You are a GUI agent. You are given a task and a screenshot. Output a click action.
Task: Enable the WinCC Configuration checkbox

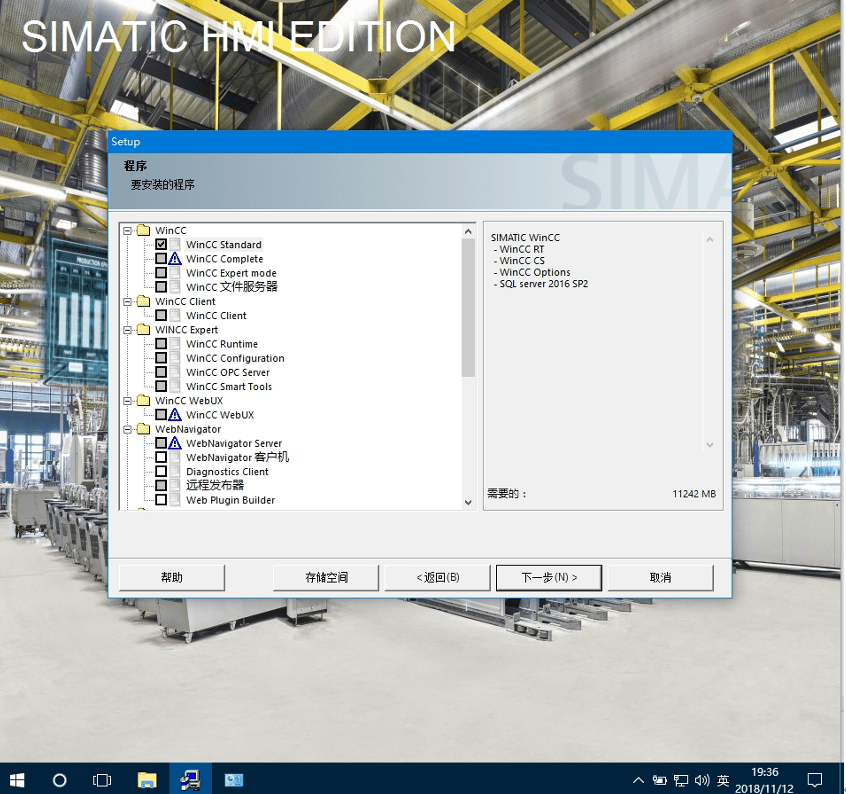point(161,358)
